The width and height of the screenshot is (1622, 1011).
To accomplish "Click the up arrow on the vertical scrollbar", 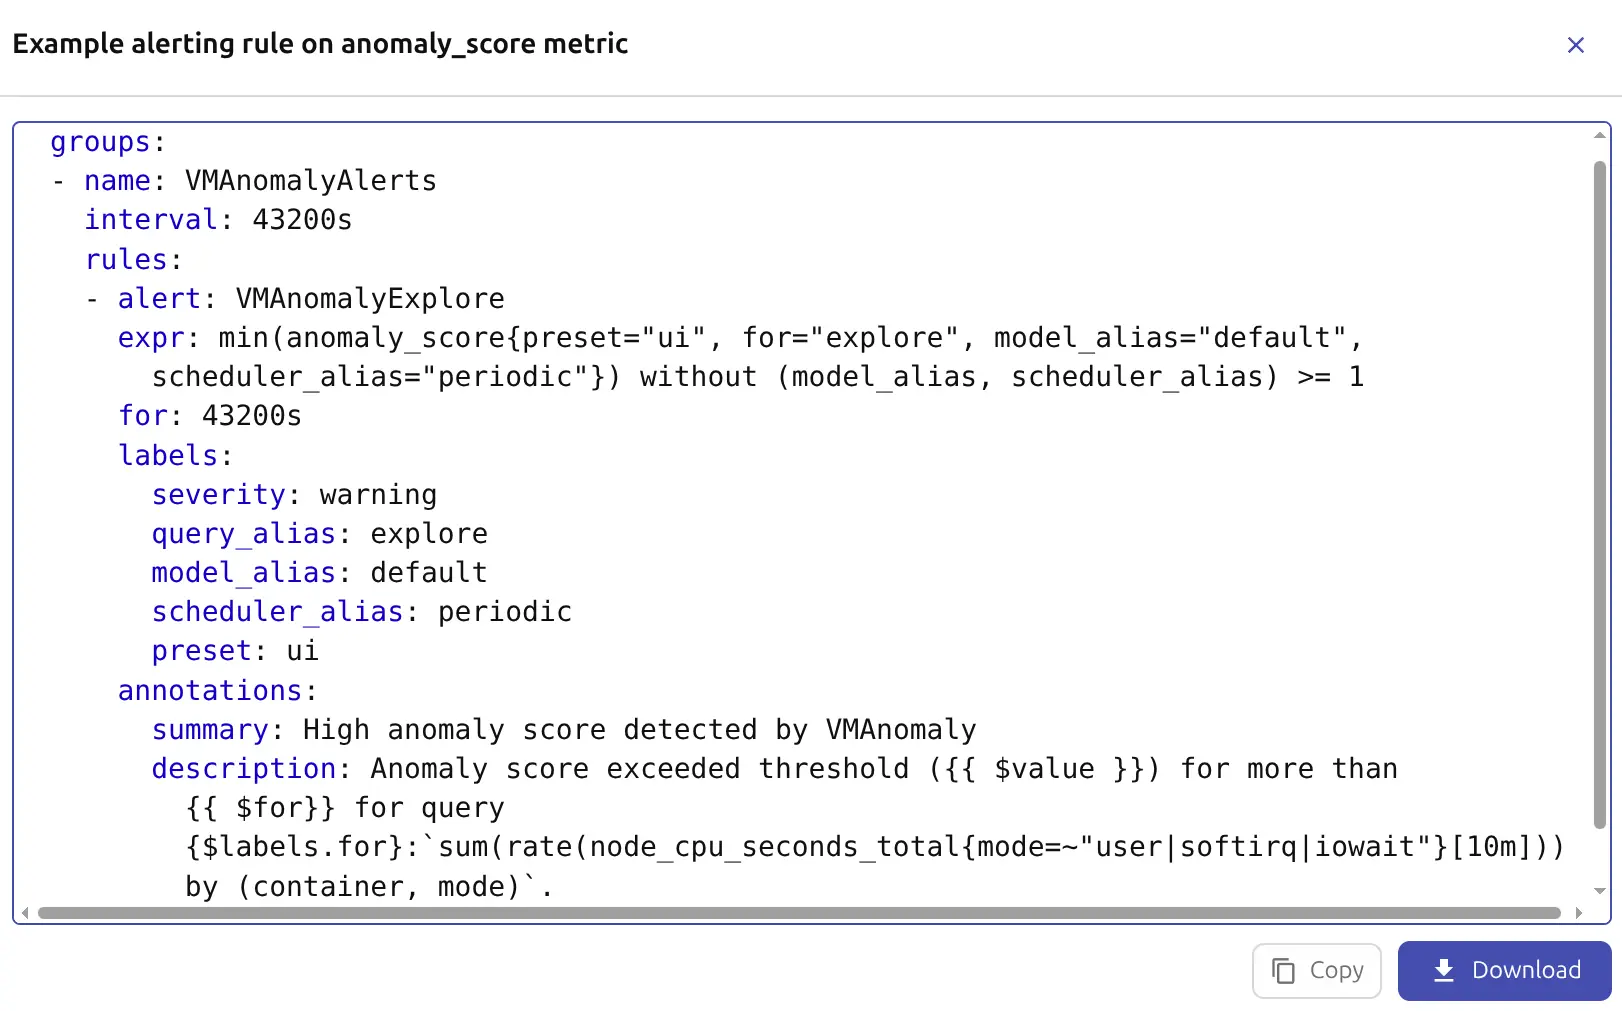I will click(1598, 135).
